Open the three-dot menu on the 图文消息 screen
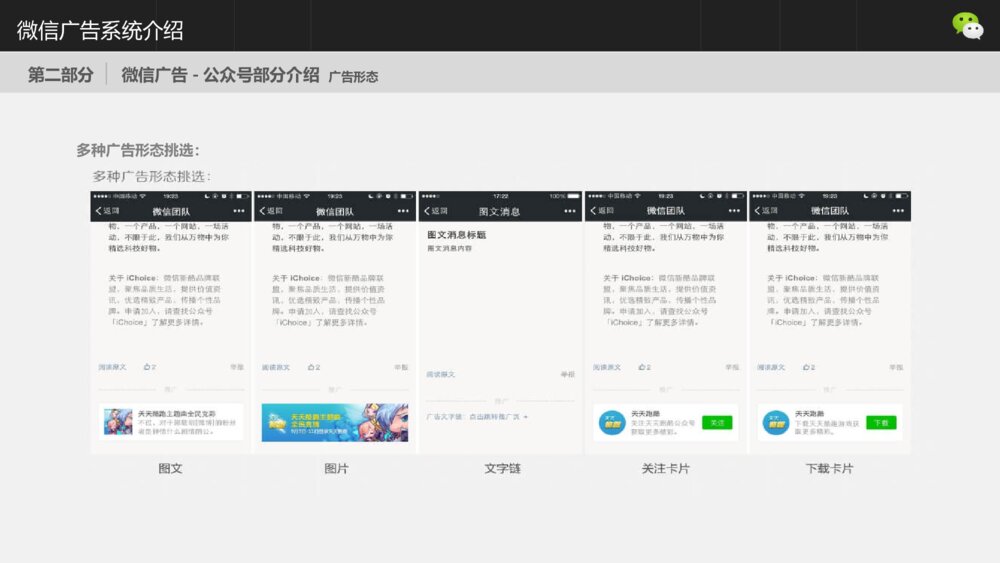Screen dimensions: 1000x563 [570, 211]
